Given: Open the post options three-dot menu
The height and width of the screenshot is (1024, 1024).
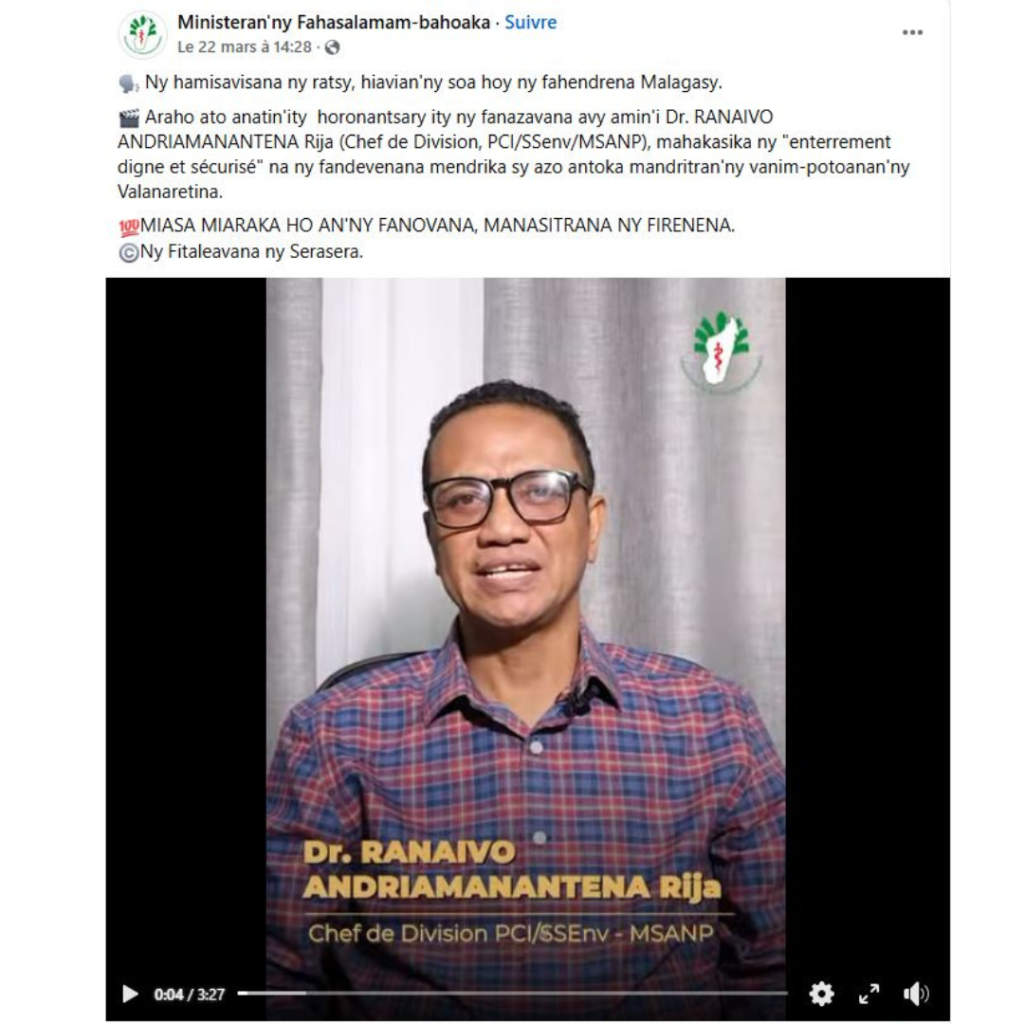Looking at the screenshot, I should 912,33.
